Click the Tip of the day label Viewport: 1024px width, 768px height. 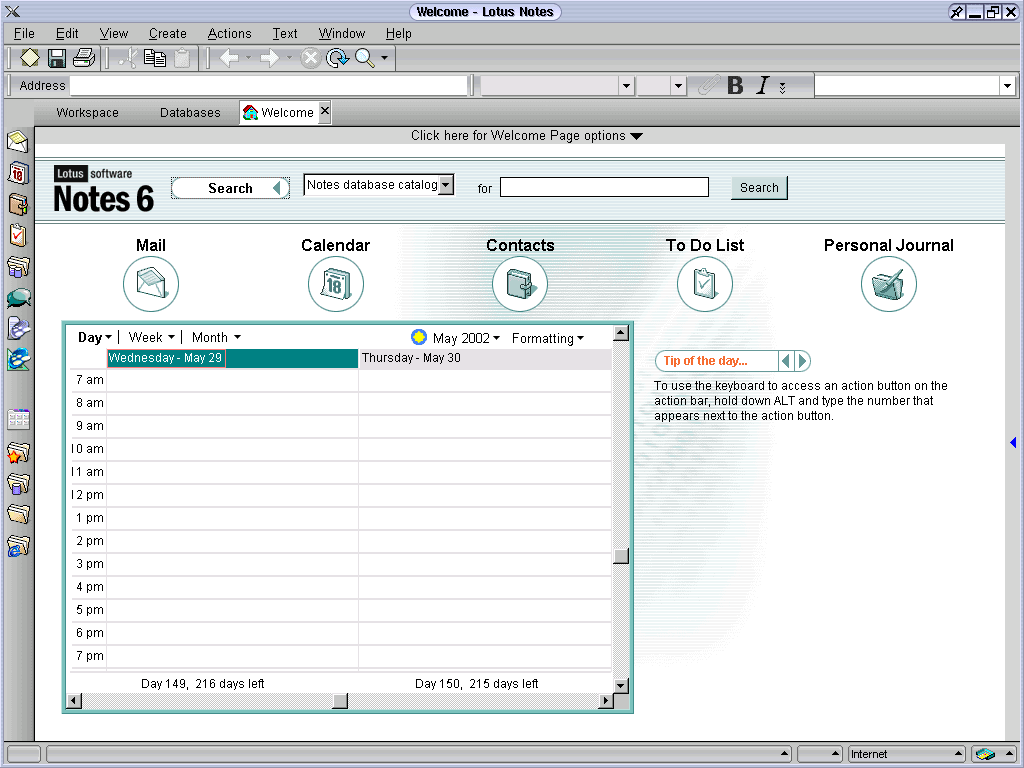705,360
